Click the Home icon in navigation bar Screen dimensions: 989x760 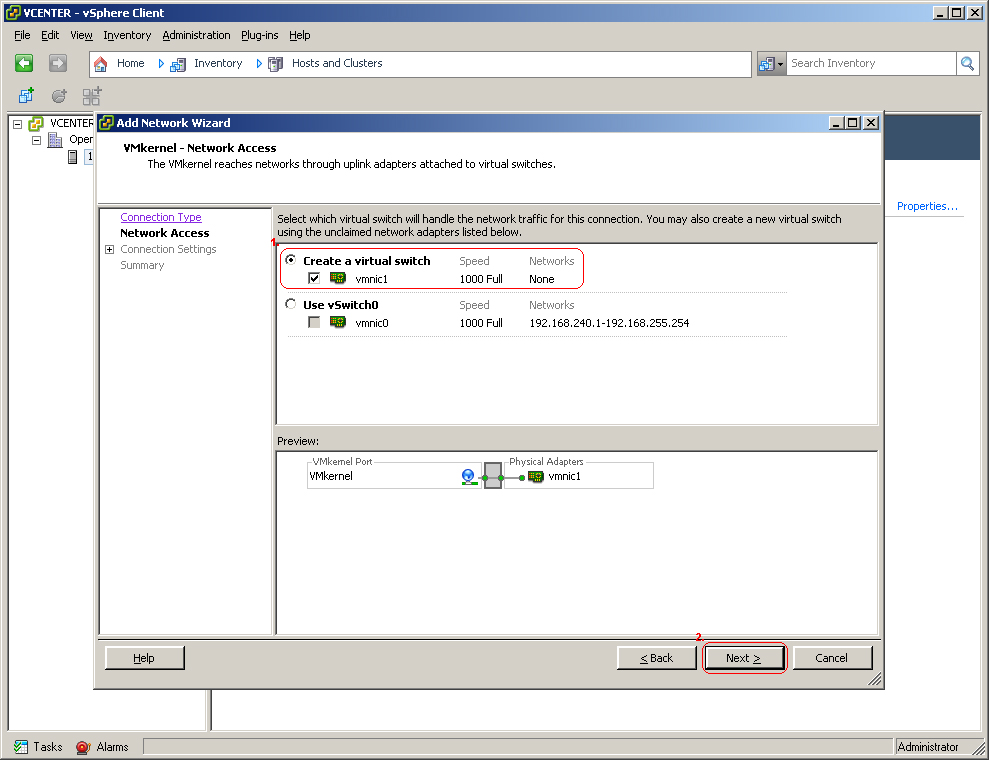[x=101, y=64]
